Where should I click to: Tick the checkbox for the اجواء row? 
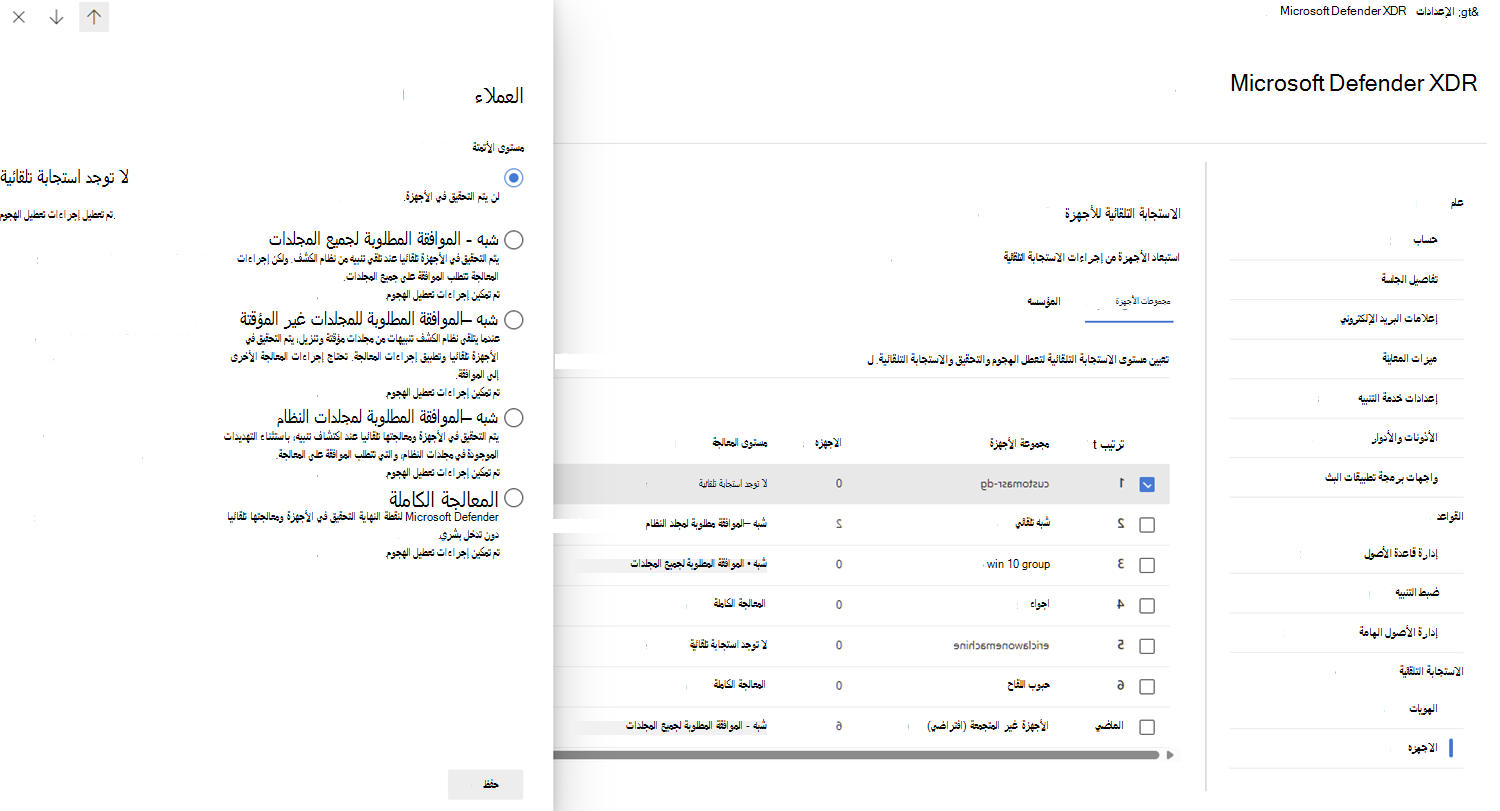1147,605
